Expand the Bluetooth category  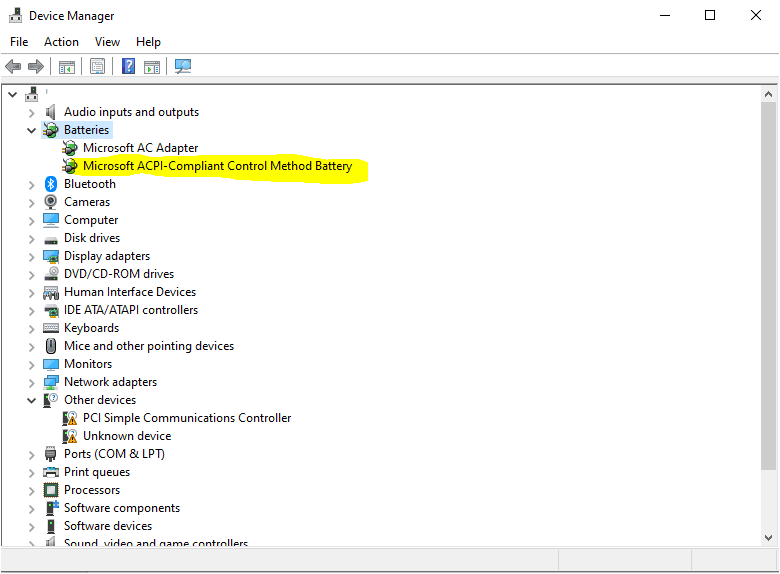point(31,185)
